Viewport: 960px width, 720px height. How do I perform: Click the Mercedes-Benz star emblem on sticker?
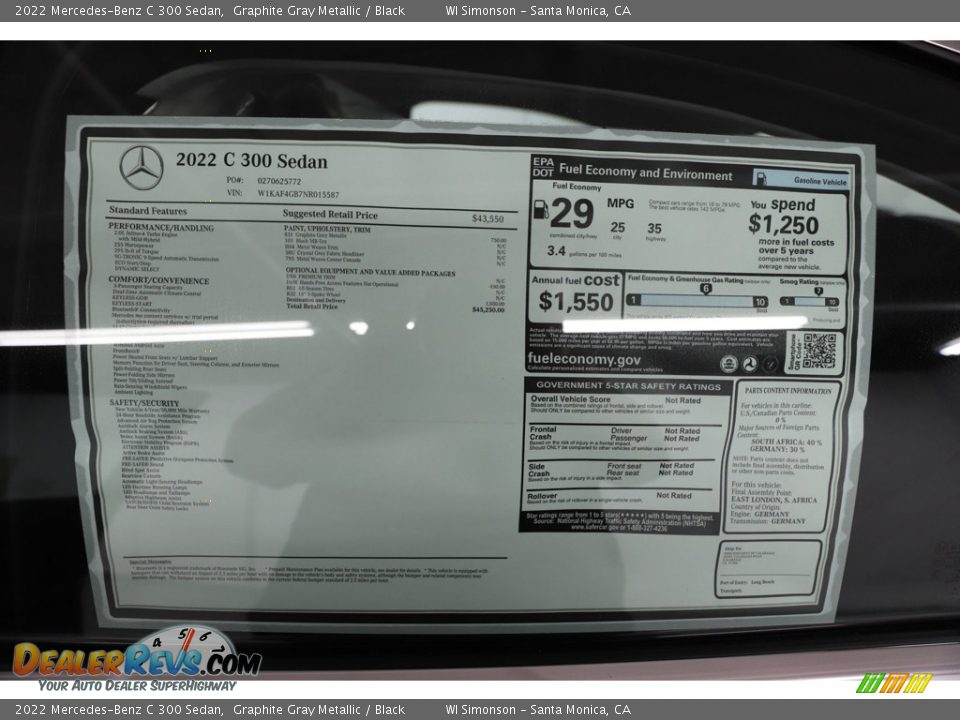pos(141,167)
